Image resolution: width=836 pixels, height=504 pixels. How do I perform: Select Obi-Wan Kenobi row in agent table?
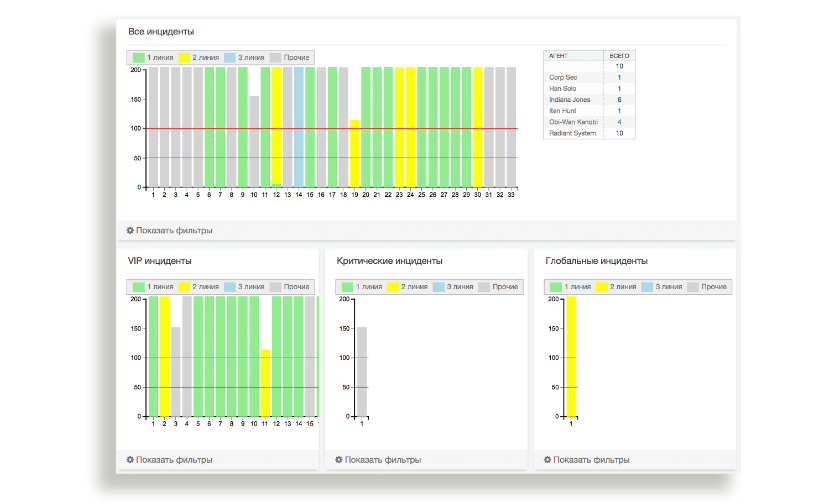572,121
